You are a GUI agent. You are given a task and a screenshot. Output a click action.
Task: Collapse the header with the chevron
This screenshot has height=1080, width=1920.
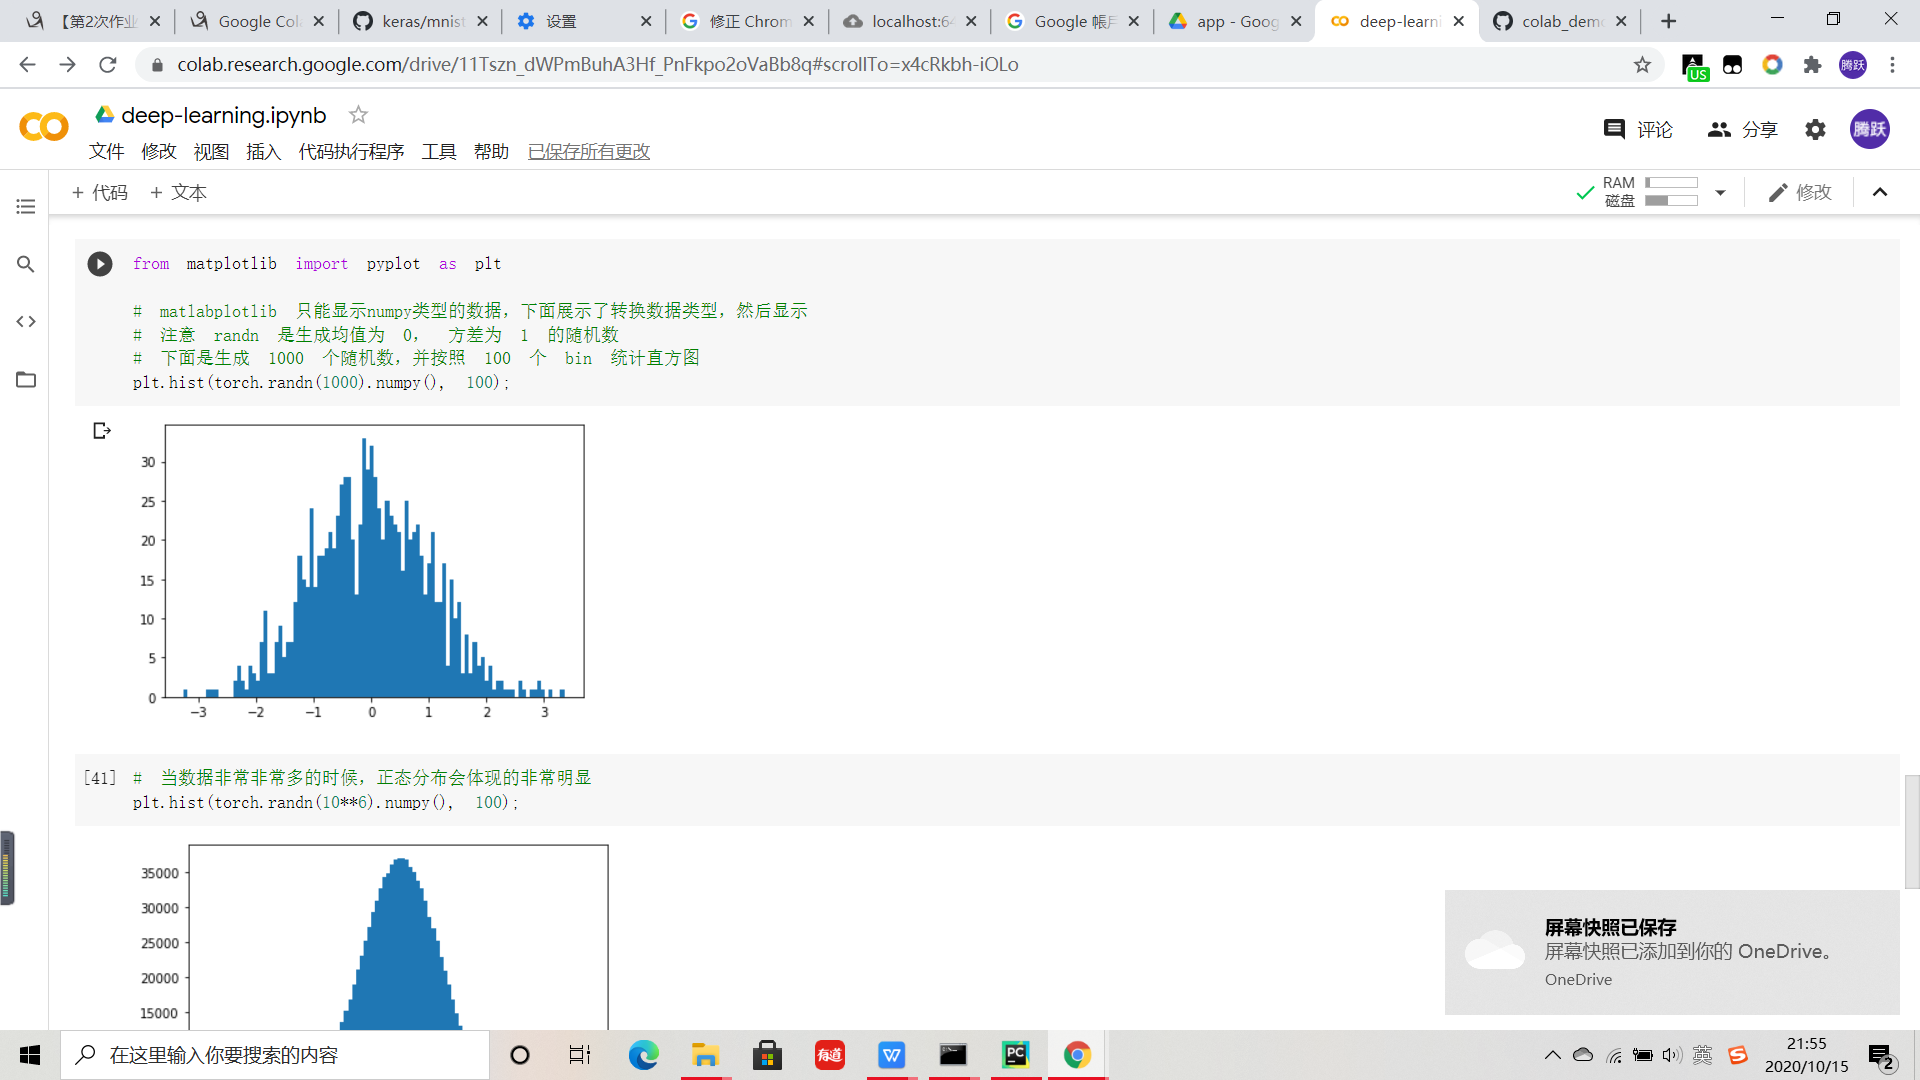[x=1880, y=192]
